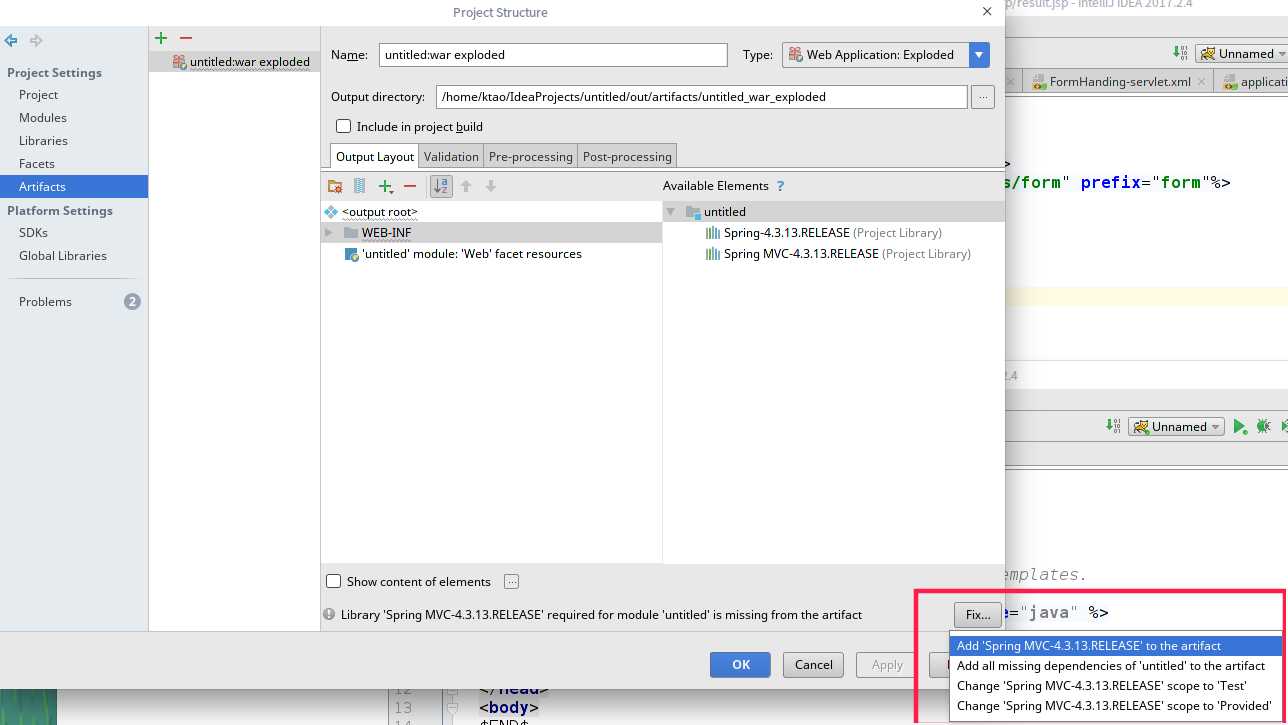
Task: Run the Unnamed configuration with the green play
Action: (x=1239, y=426)
